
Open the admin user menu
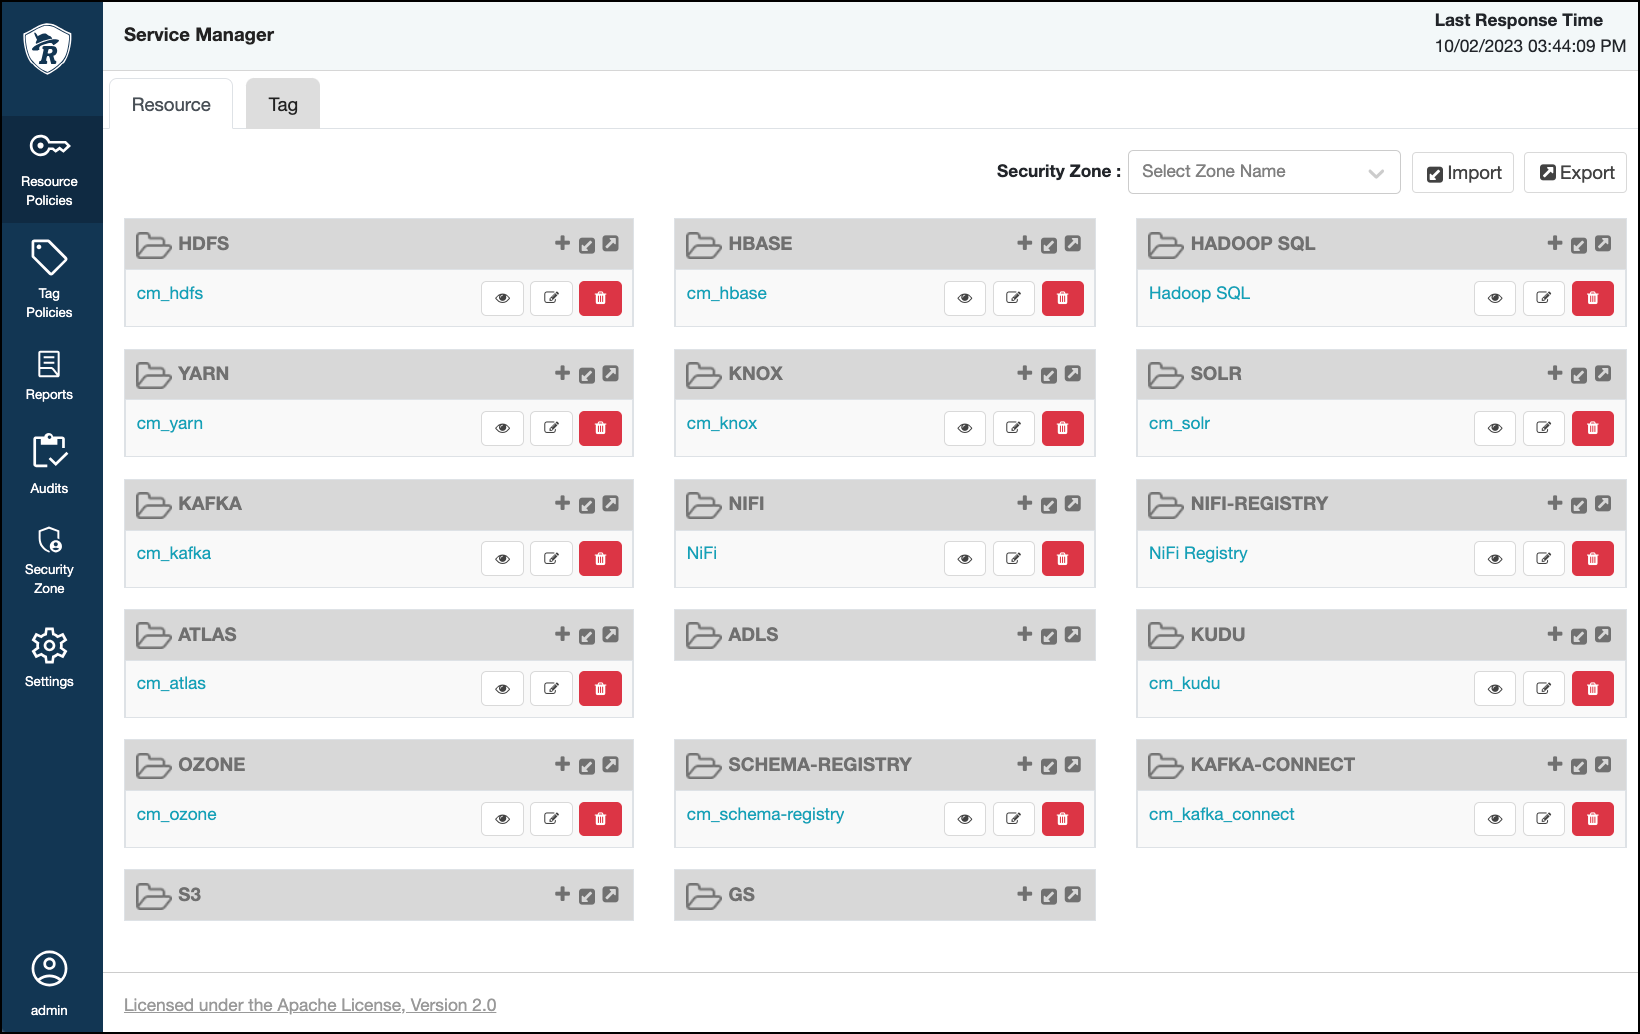[49, 982]
